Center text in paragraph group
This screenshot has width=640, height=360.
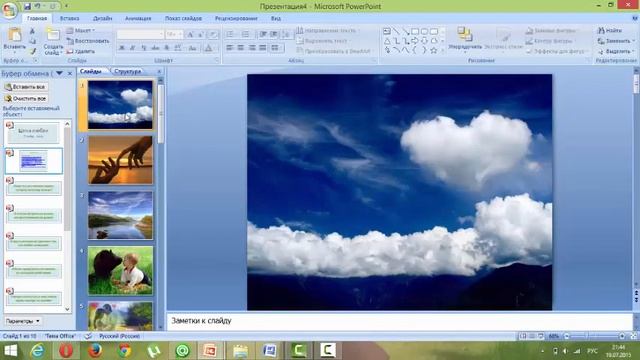coord(241,48)
